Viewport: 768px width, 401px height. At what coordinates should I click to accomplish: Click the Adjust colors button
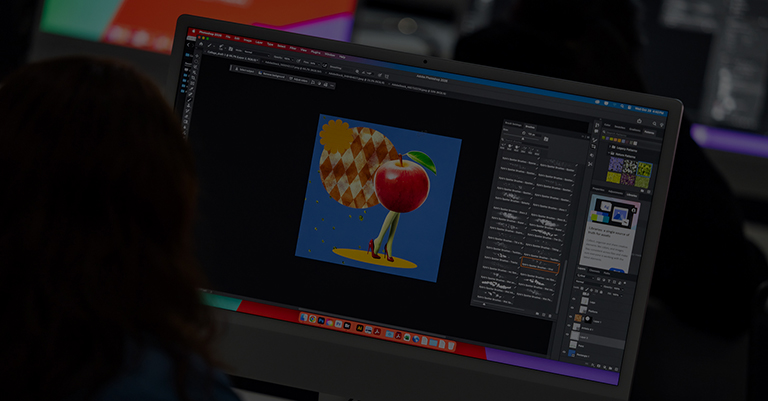pos(299,79)
